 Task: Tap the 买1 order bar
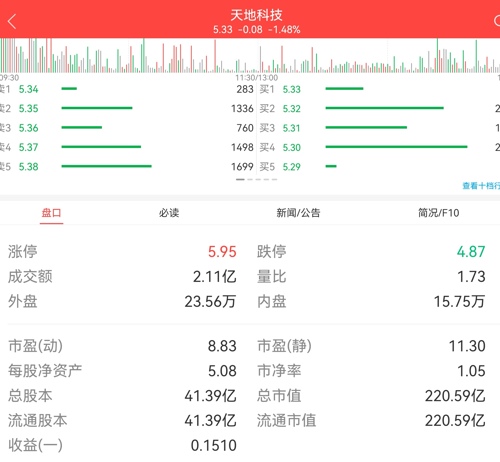pyautogui.click(x=344, y=89)
